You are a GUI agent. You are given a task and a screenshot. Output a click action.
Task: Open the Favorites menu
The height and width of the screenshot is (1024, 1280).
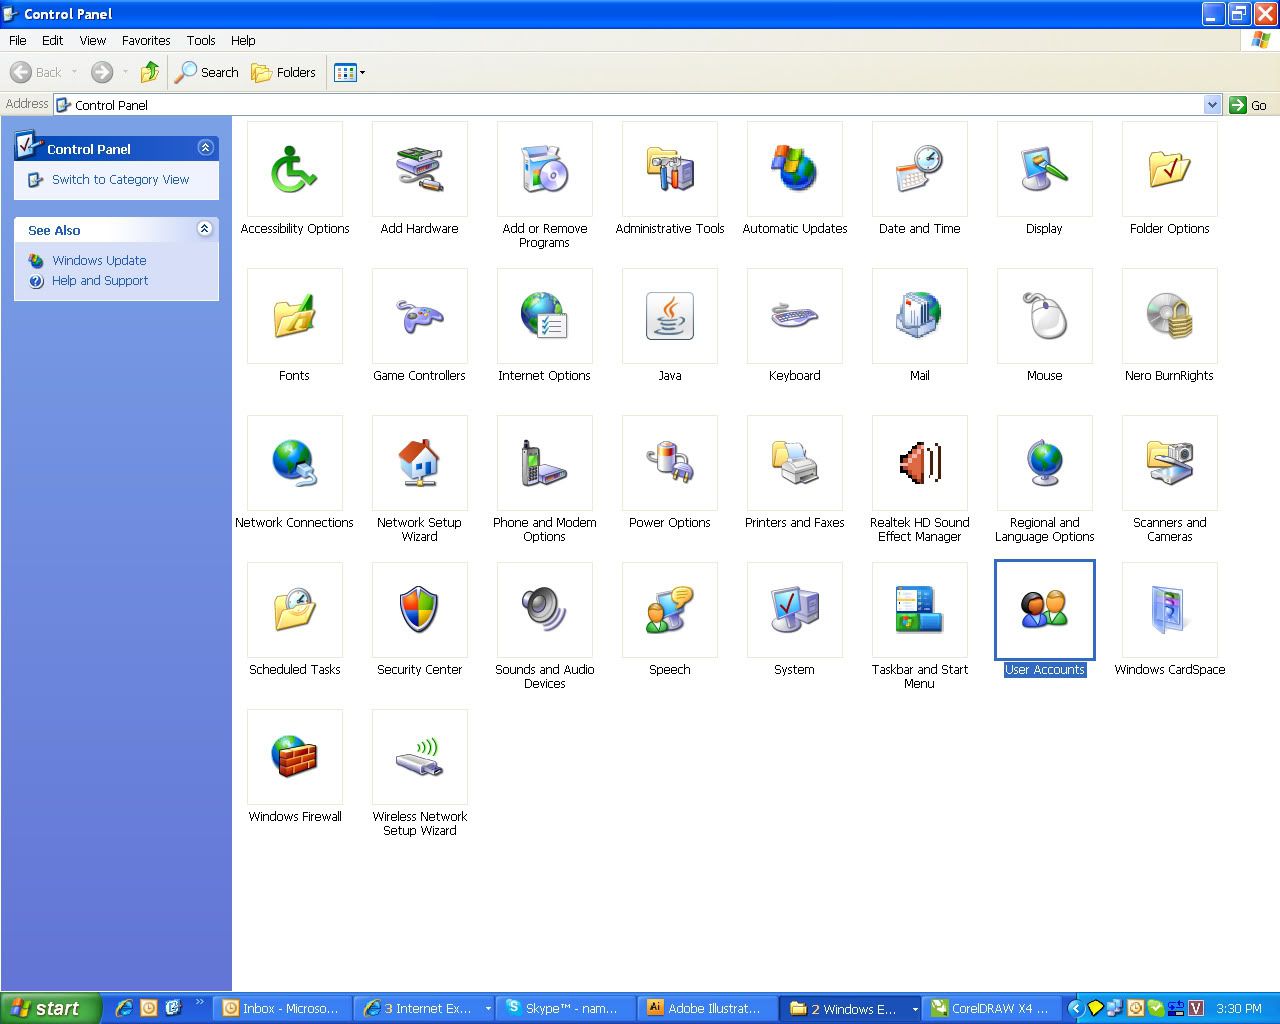click(146, 40)
